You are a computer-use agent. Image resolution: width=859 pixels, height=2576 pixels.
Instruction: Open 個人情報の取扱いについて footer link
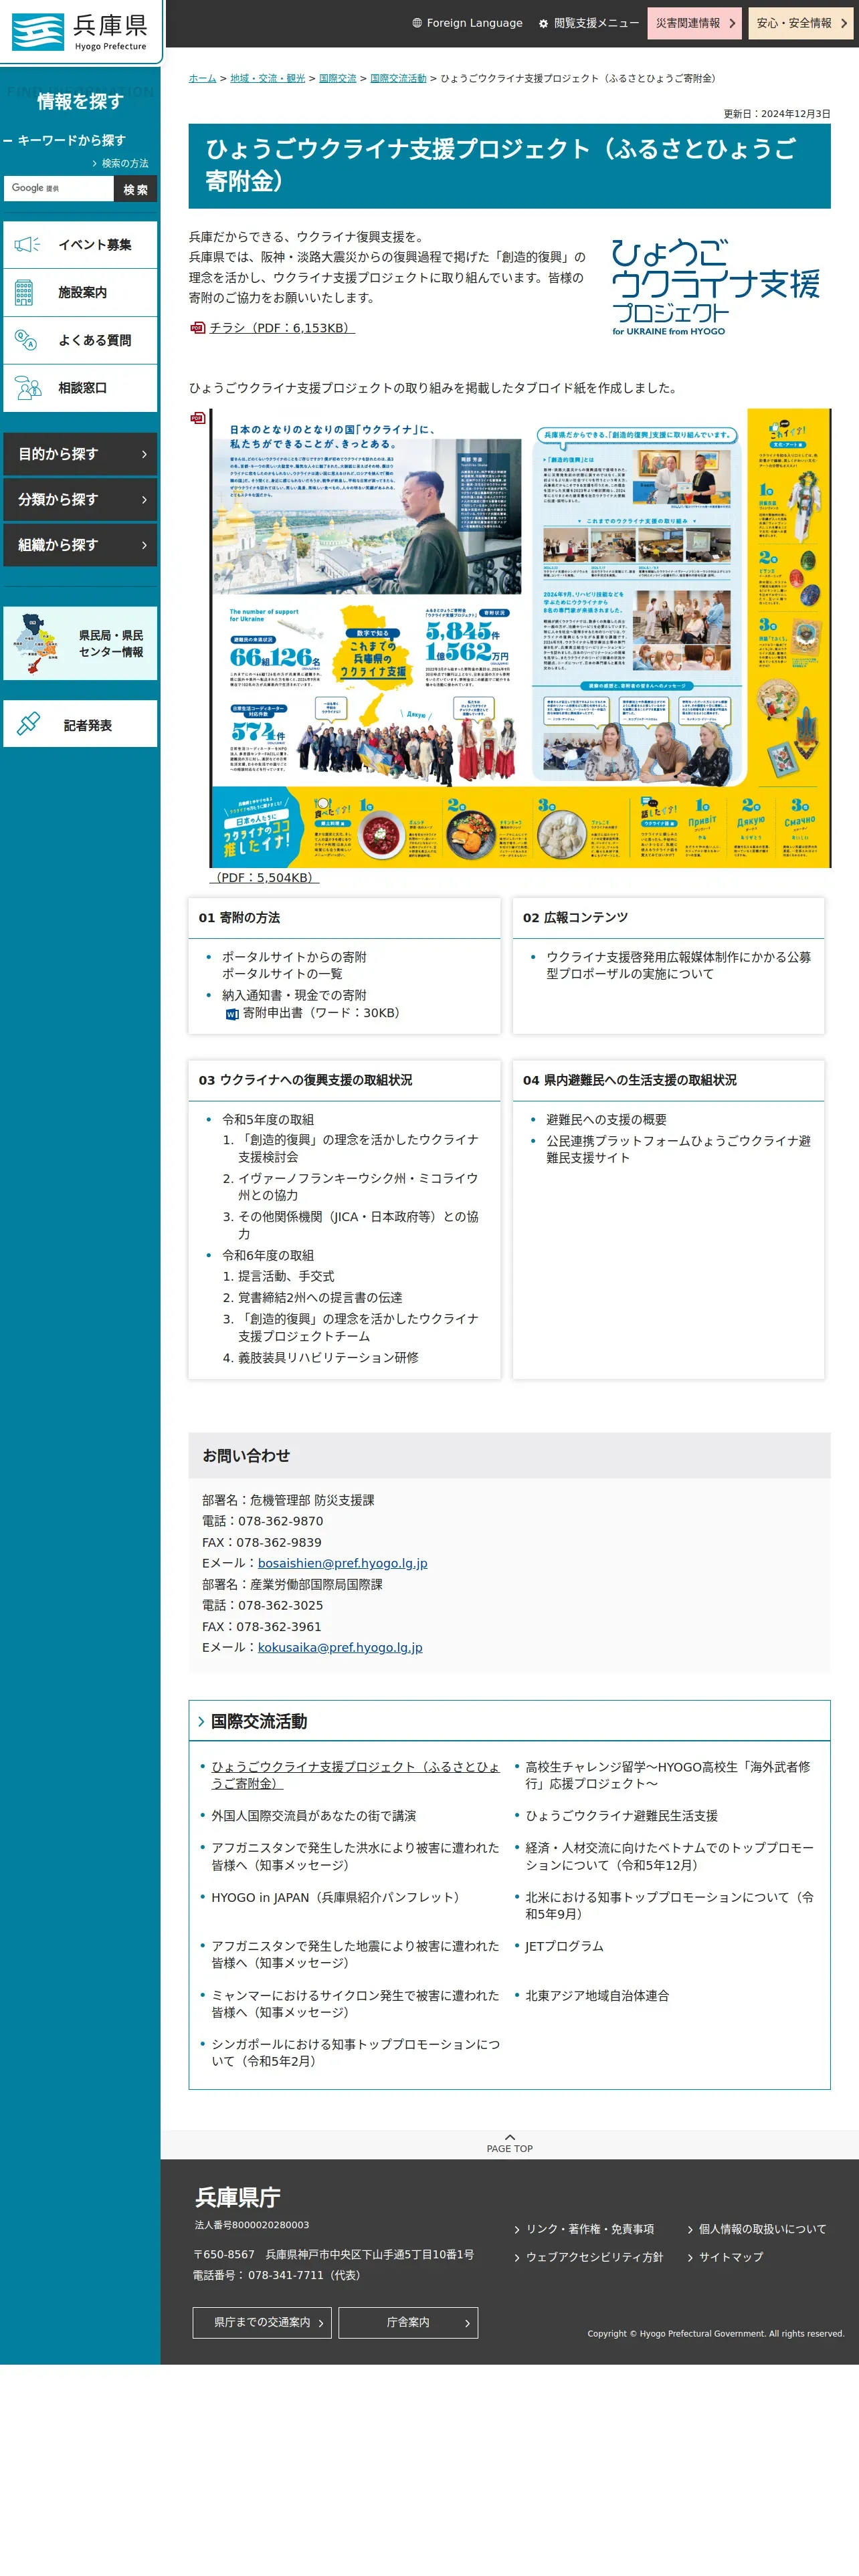point(763,2229)
